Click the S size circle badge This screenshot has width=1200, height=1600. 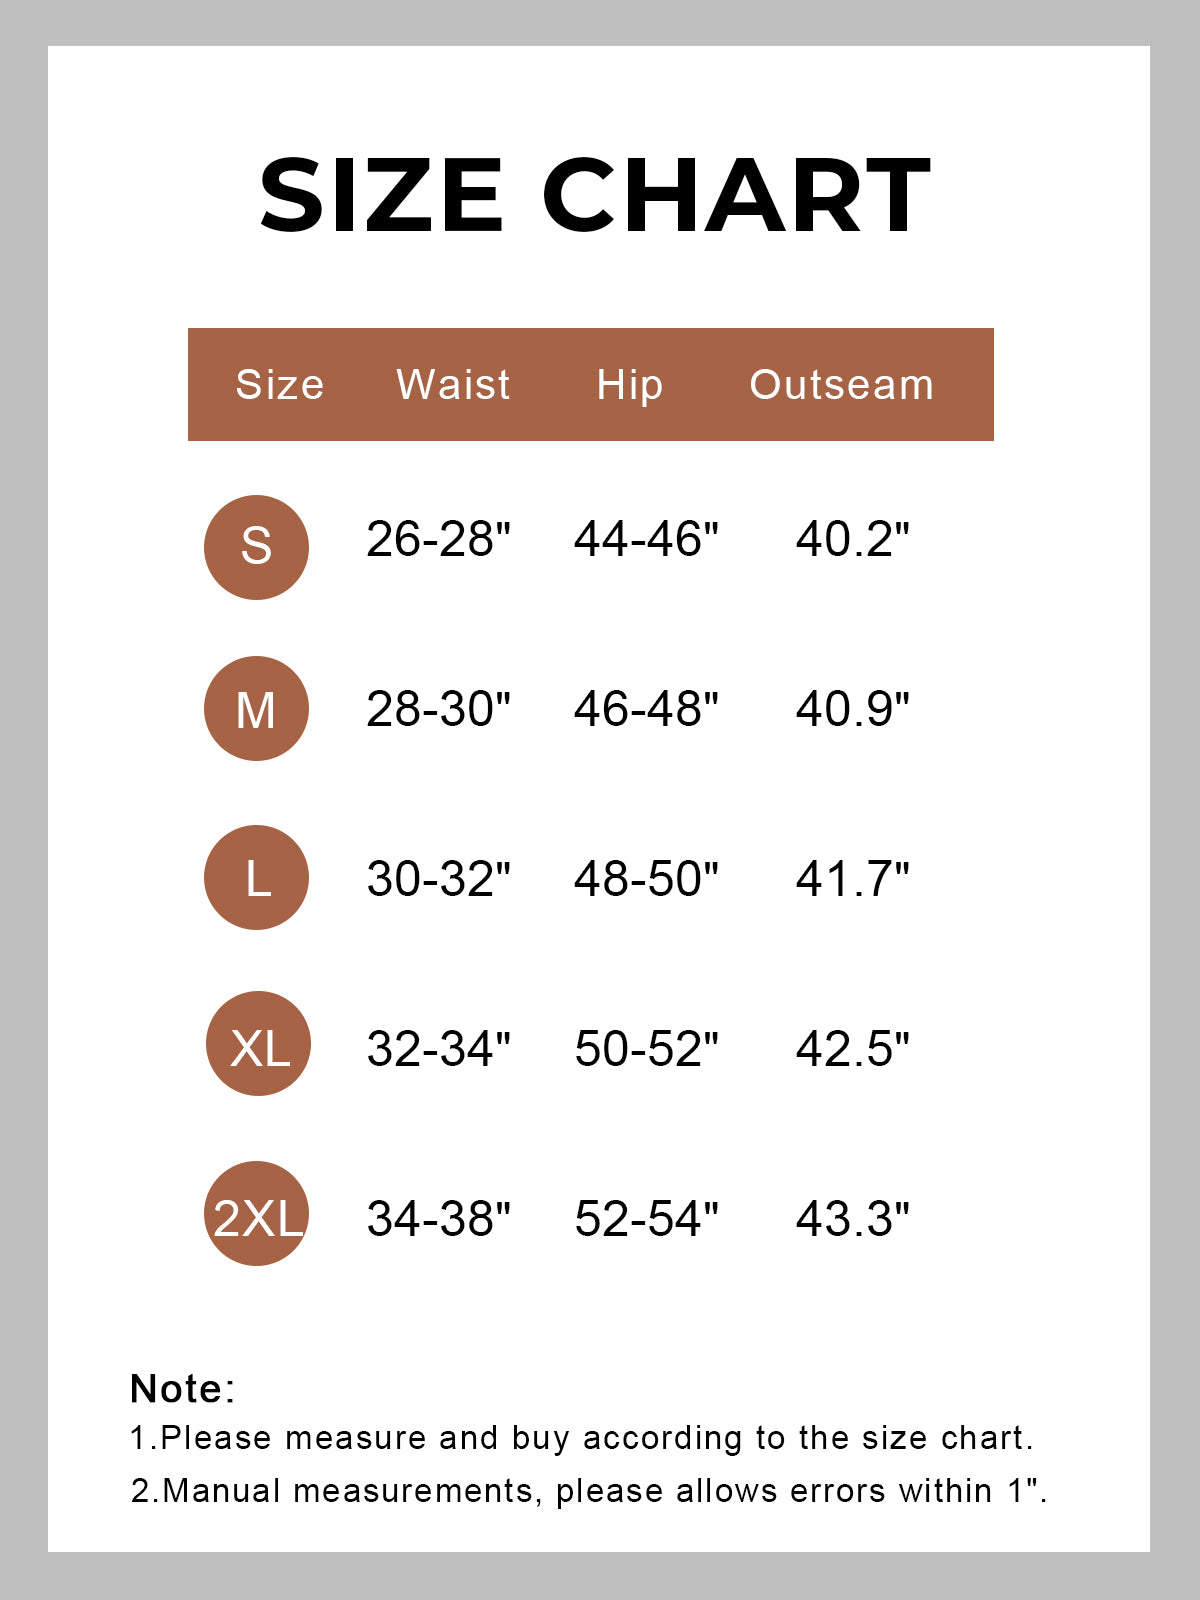(x=256, y=547)
